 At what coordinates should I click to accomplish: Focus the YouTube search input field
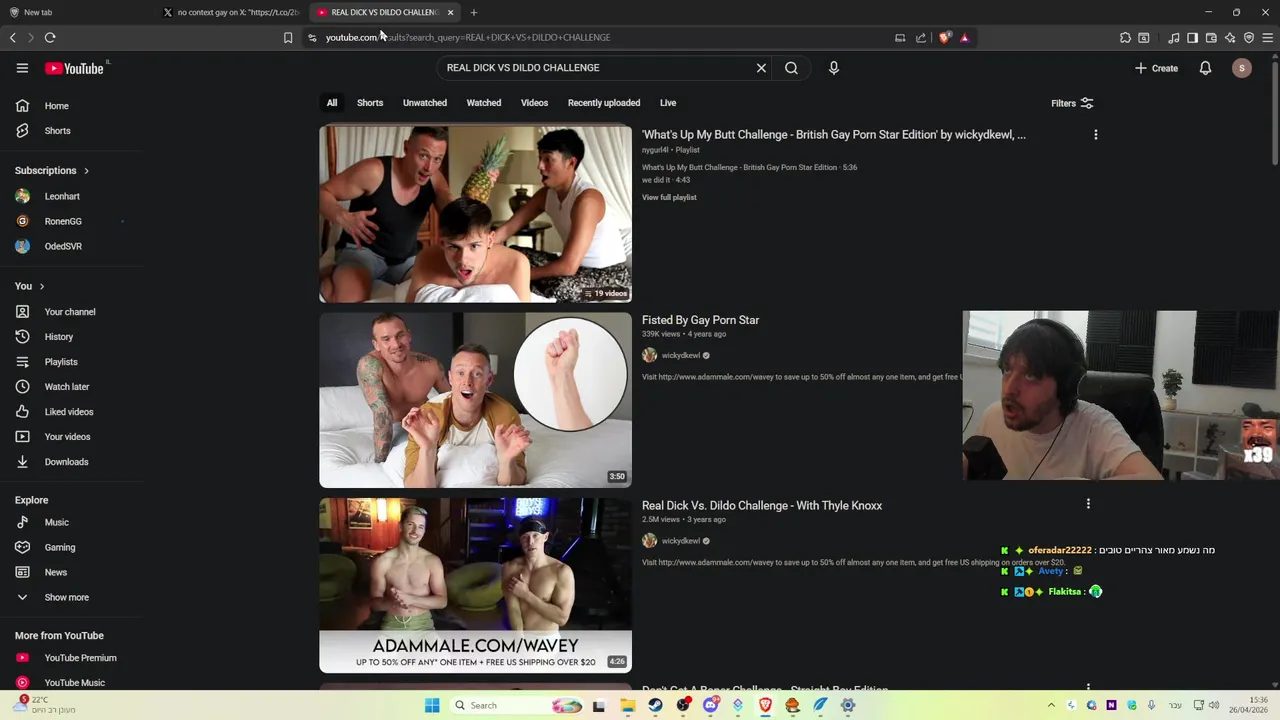click(x=596, y=68)
